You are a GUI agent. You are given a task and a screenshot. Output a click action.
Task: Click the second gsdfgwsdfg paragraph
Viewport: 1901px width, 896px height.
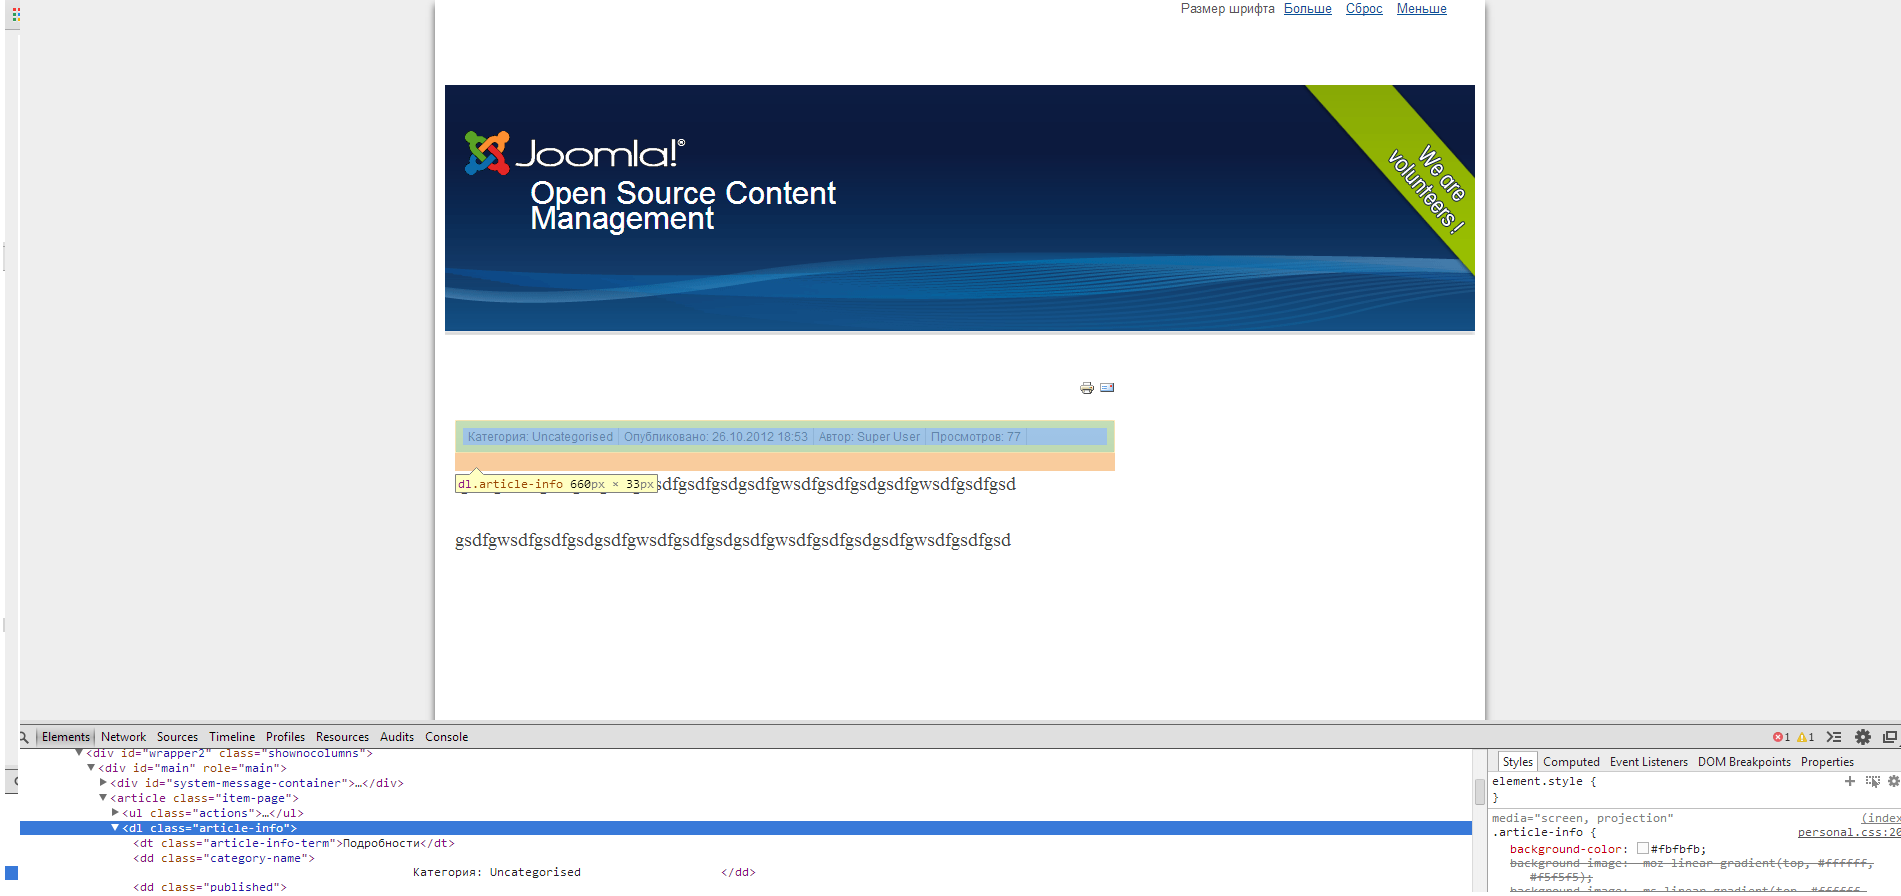tap(733, 540)
